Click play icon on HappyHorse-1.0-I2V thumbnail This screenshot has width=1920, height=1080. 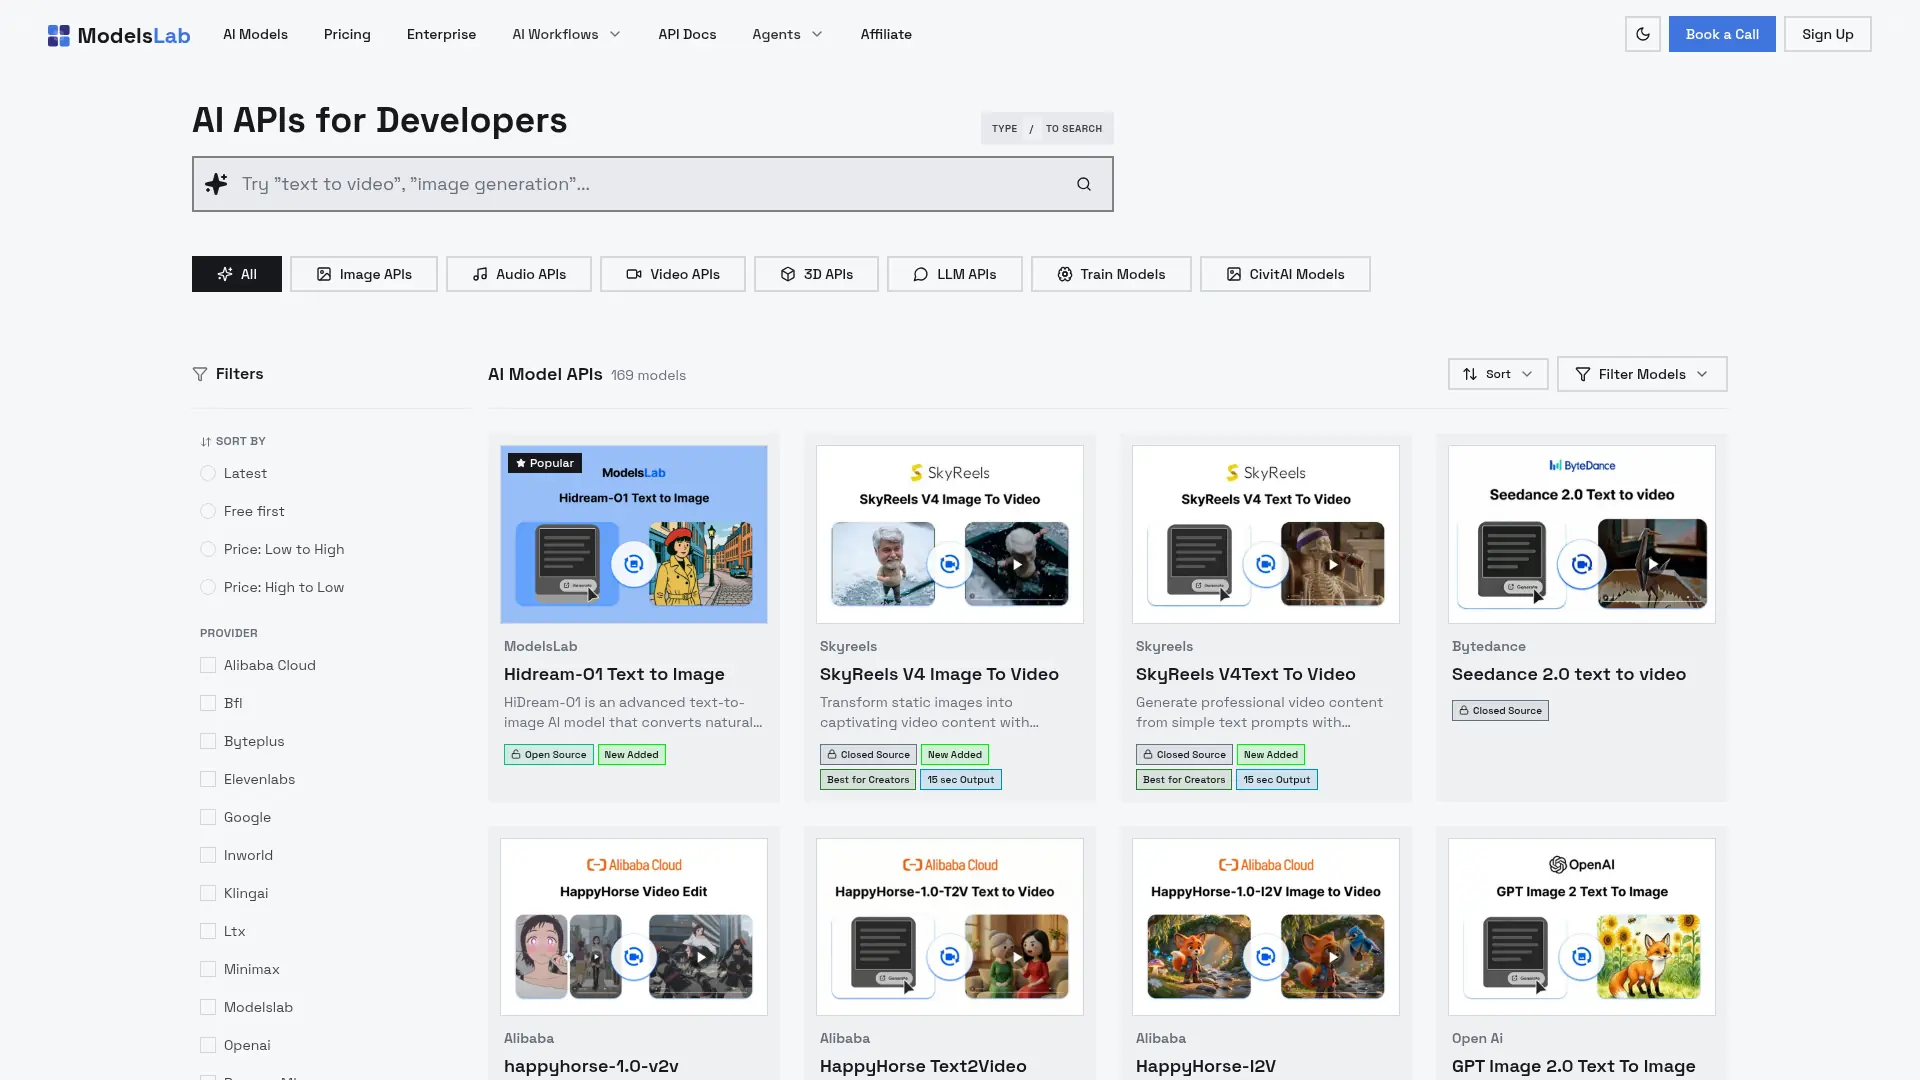1333,957
